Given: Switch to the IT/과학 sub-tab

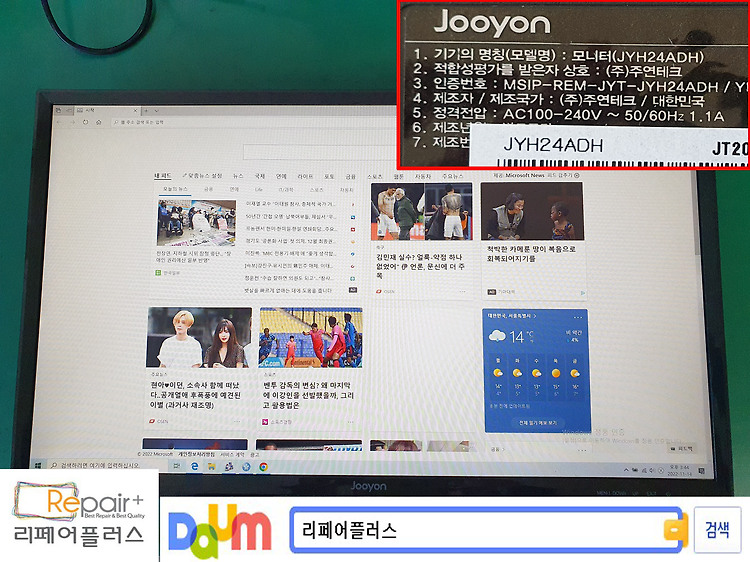Looking at the screenshot, I should [286, 189].
